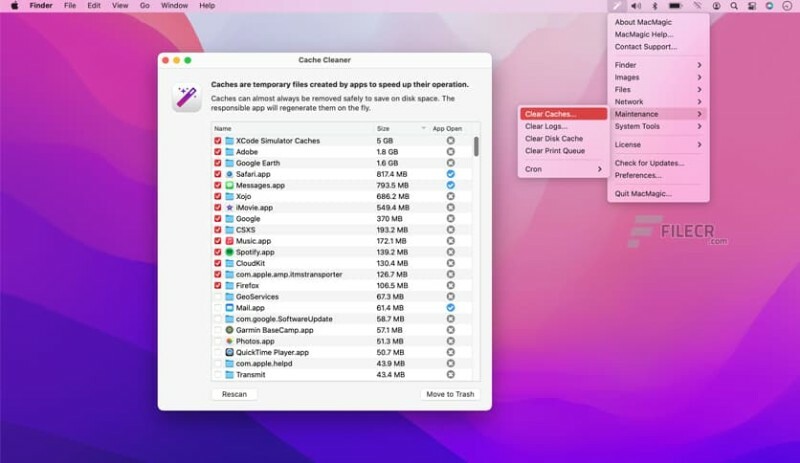Click the Safari.app icon in cache list
Image resolution: width=800 pixels, height=463 pixels.
pos(229,174)
